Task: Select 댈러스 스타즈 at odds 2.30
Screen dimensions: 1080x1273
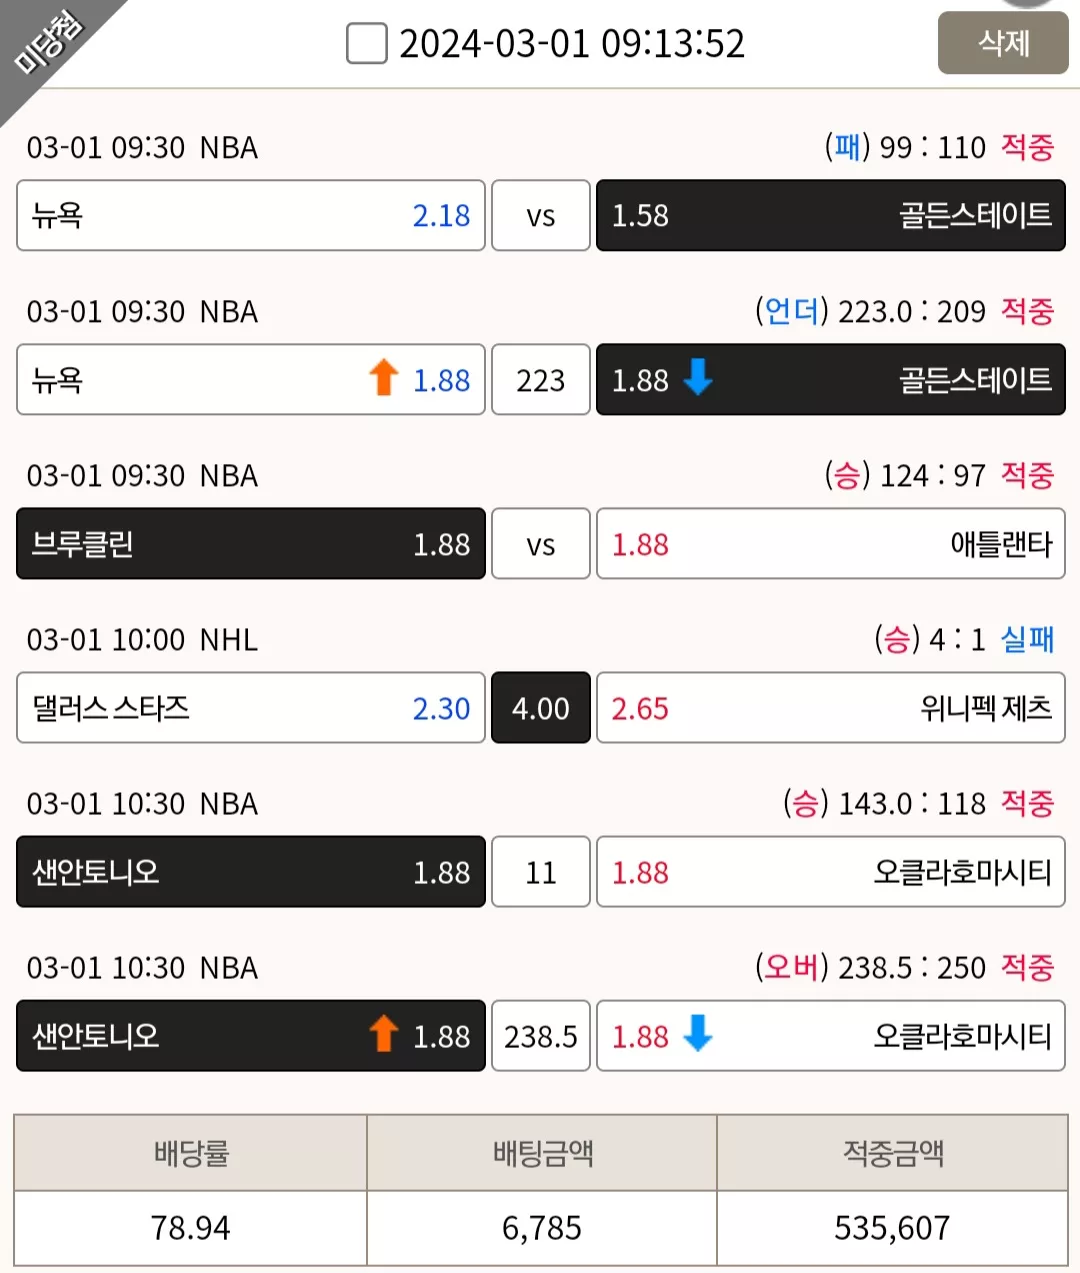Action: [251, 708]
